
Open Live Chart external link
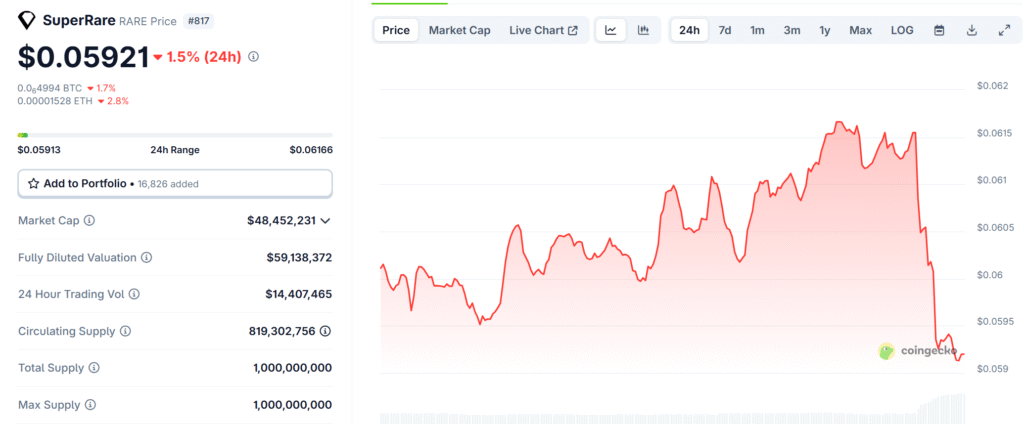[543, 30]
